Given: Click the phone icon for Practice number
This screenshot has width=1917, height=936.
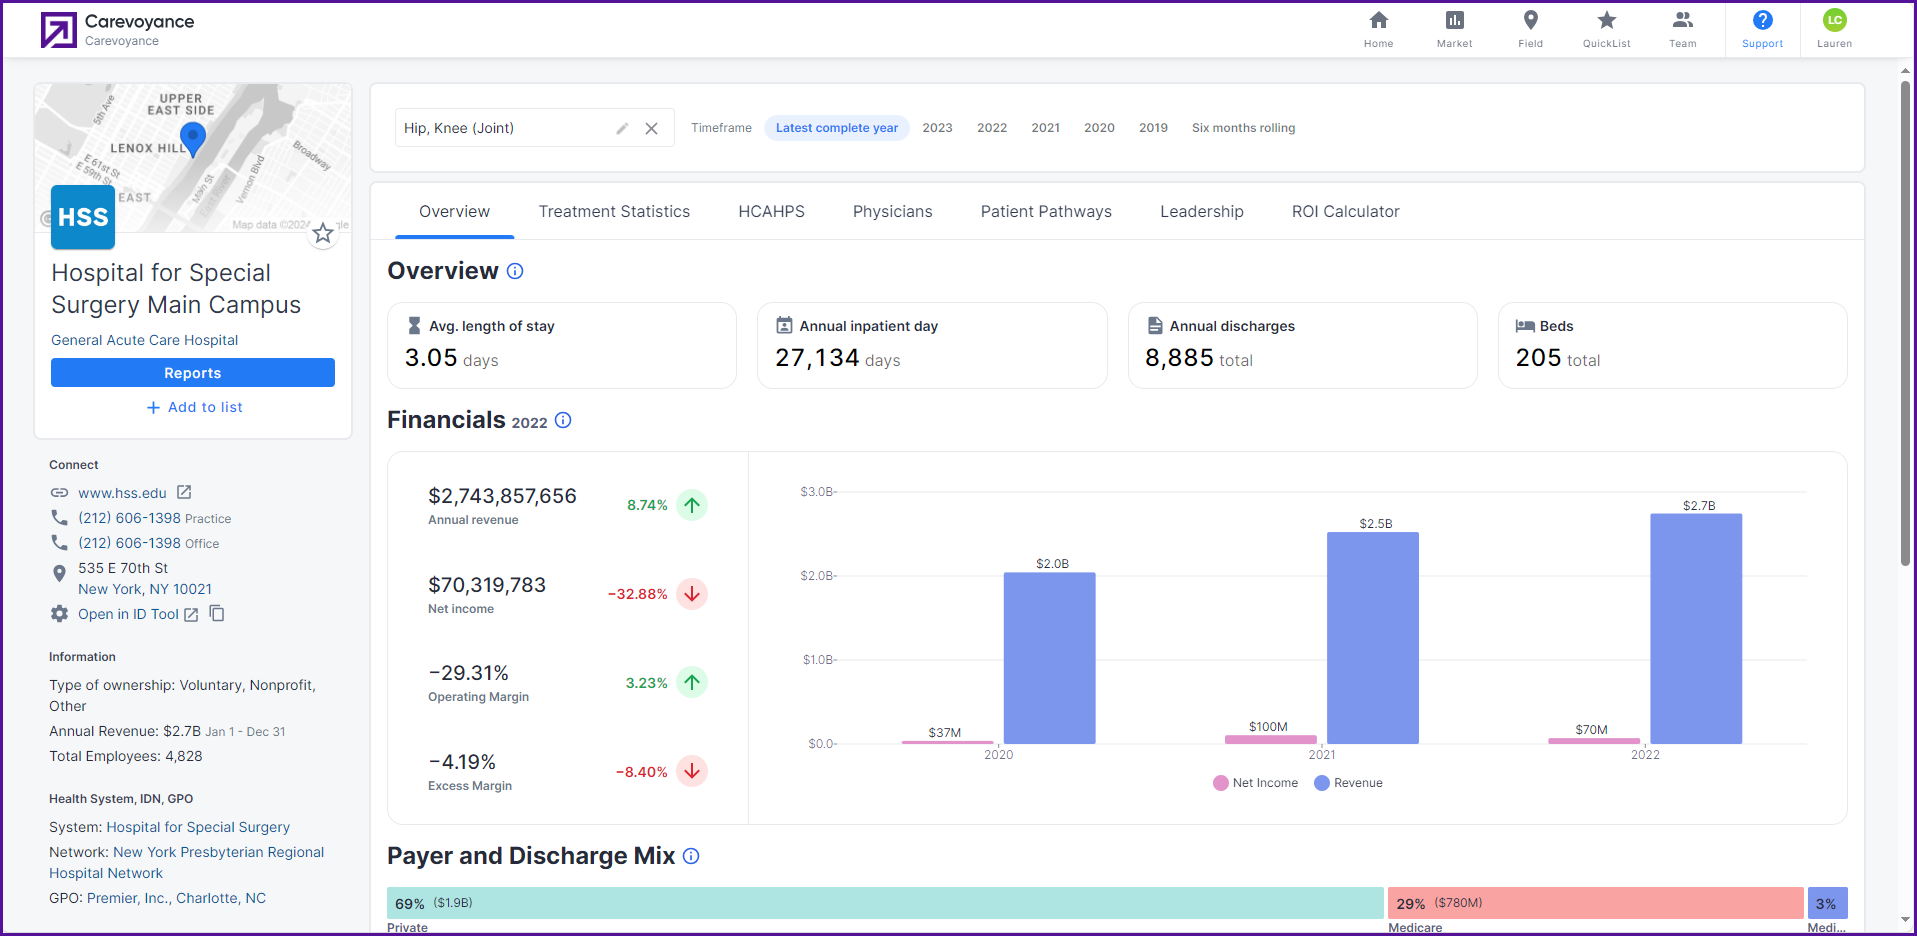Looking at the screenshot, I should pyautogui.click(x=60, y=518).
